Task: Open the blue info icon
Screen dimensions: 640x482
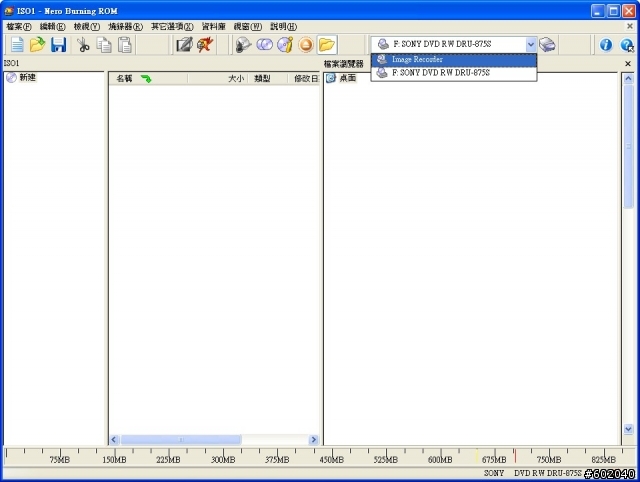Action: click(x=606, y=44)
